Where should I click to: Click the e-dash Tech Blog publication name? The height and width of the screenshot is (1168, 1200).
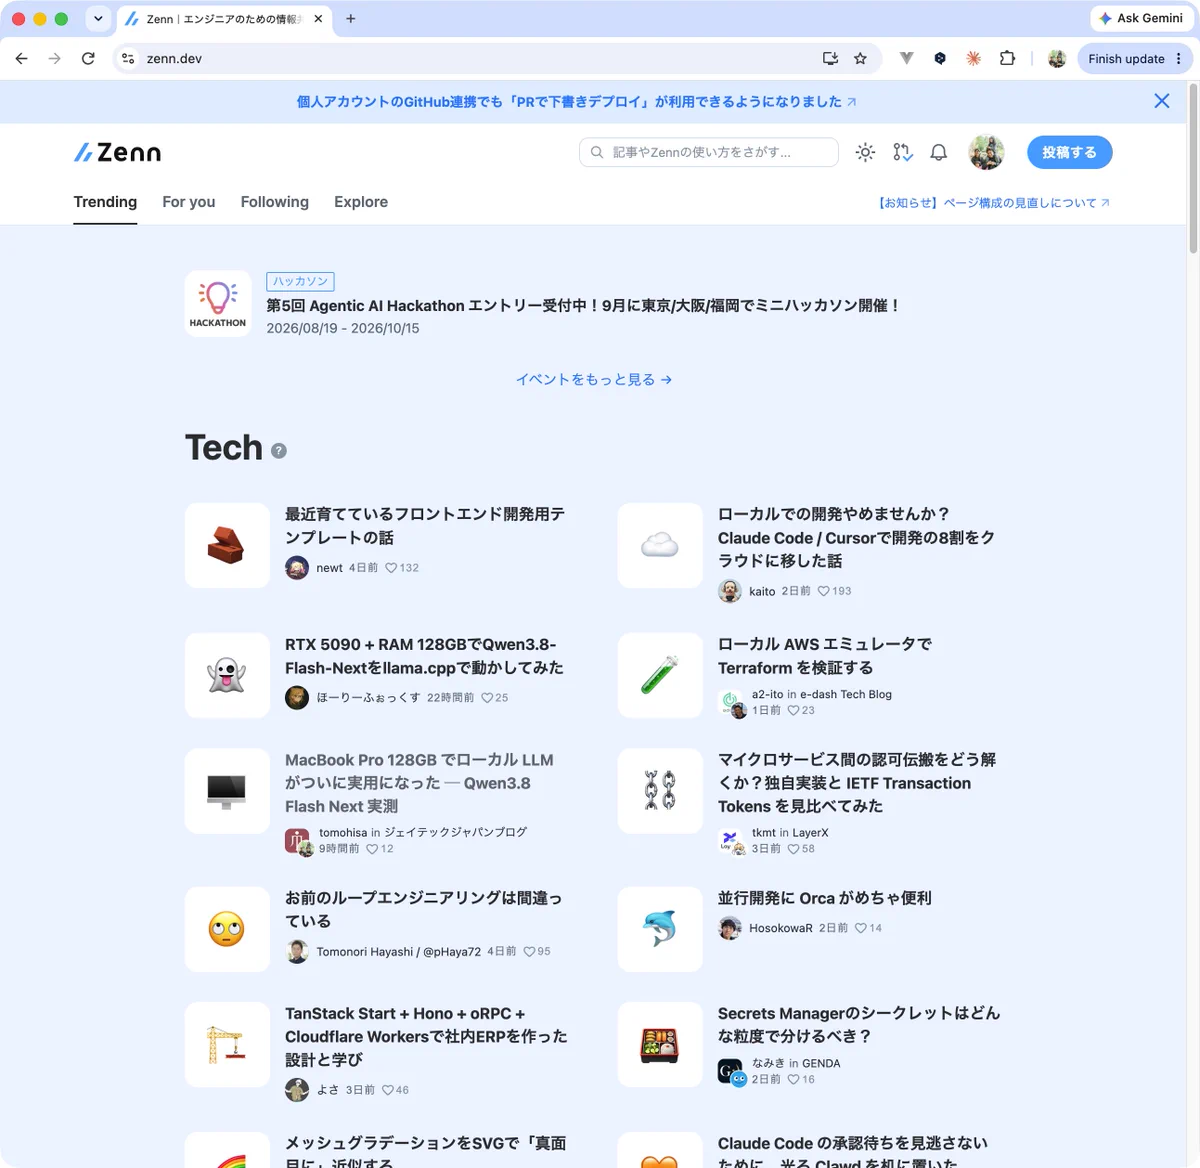[846, 694]
